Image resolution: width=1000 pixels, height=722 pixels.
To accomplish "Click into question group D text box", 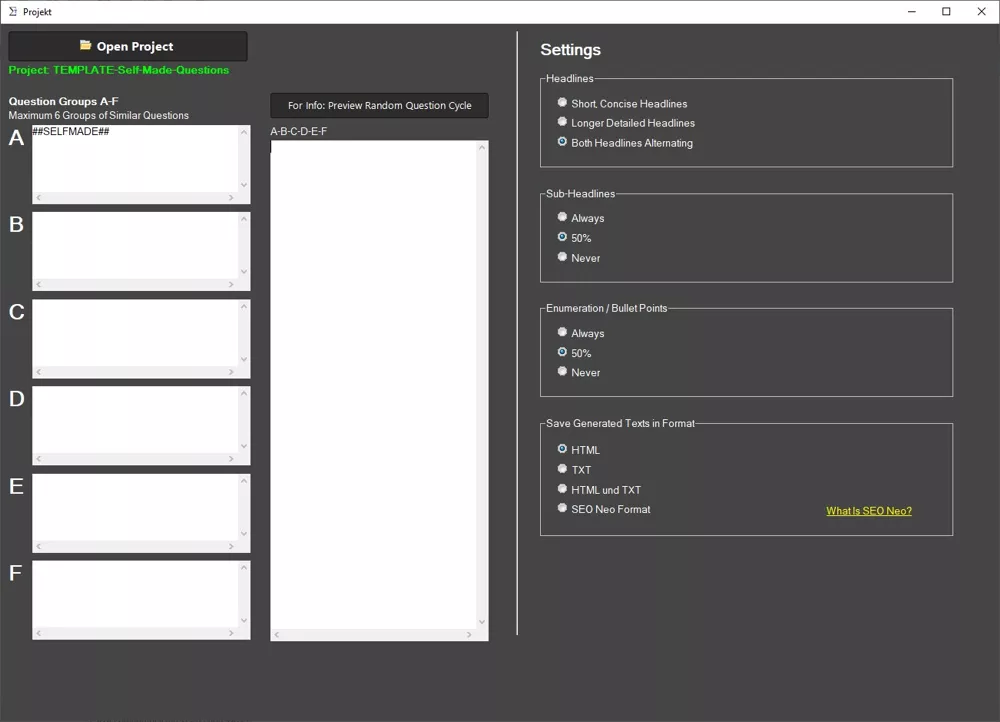I will [x=135, y=420].
